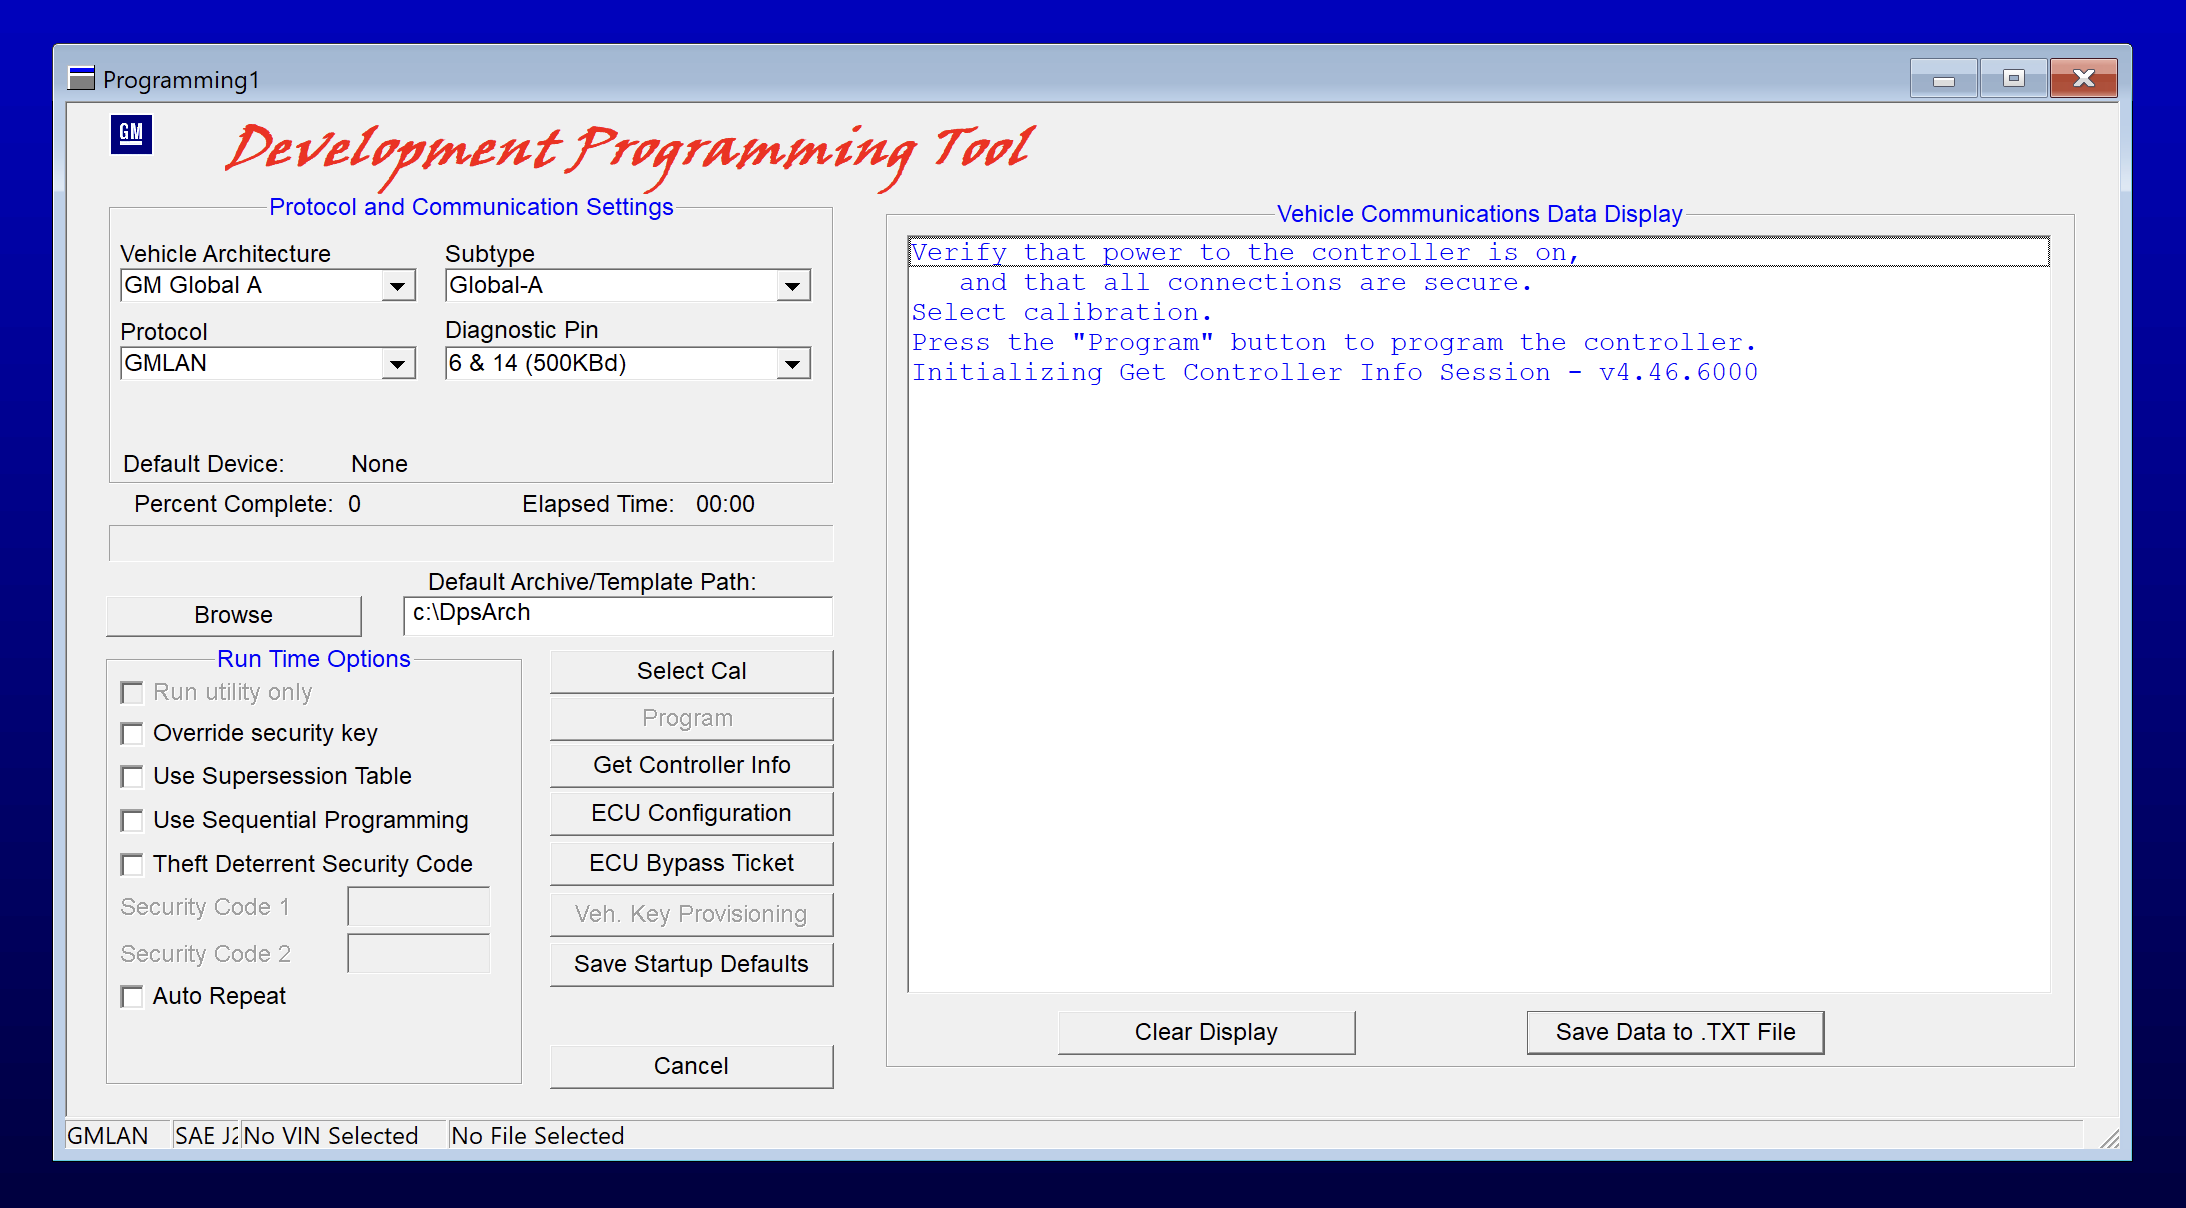The height and width of the screenshot is (1208, 2186).
Task: Click the Security Code 1 field
Action: 419,907
